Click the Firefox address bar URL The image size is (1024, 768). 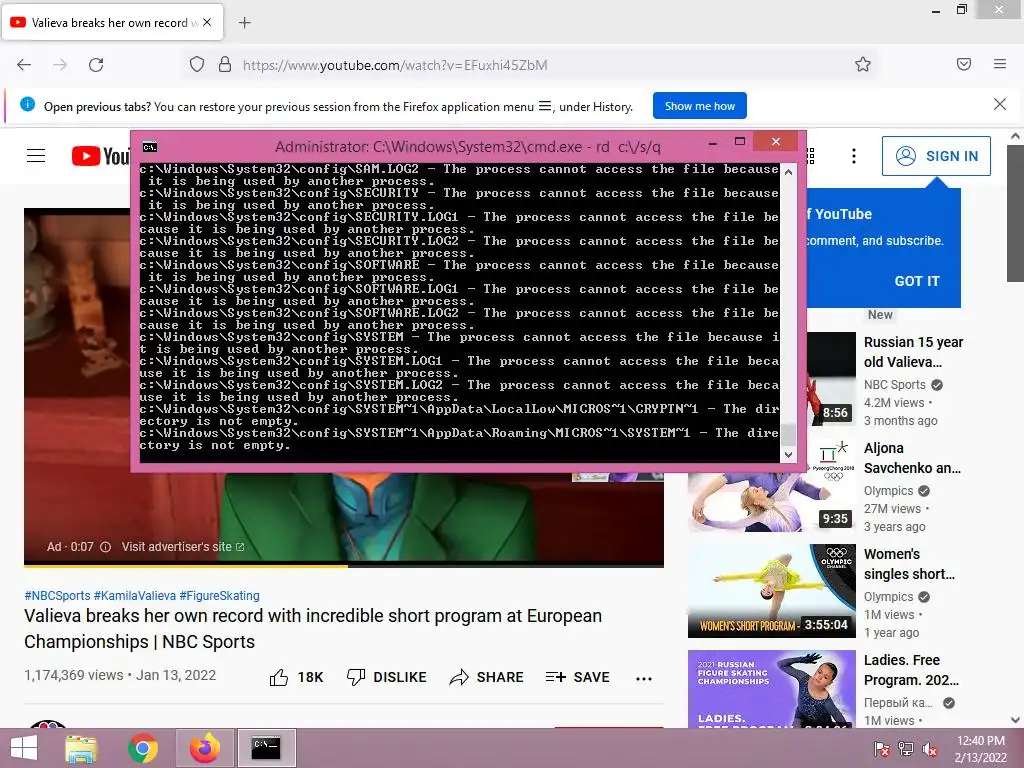pos(394,65)
